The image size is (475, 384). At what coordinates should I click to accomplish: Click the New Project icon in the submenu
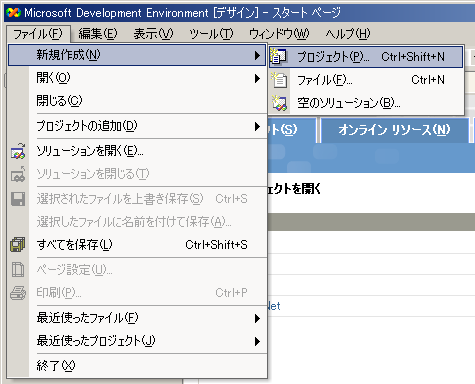(x=278, y=56)
